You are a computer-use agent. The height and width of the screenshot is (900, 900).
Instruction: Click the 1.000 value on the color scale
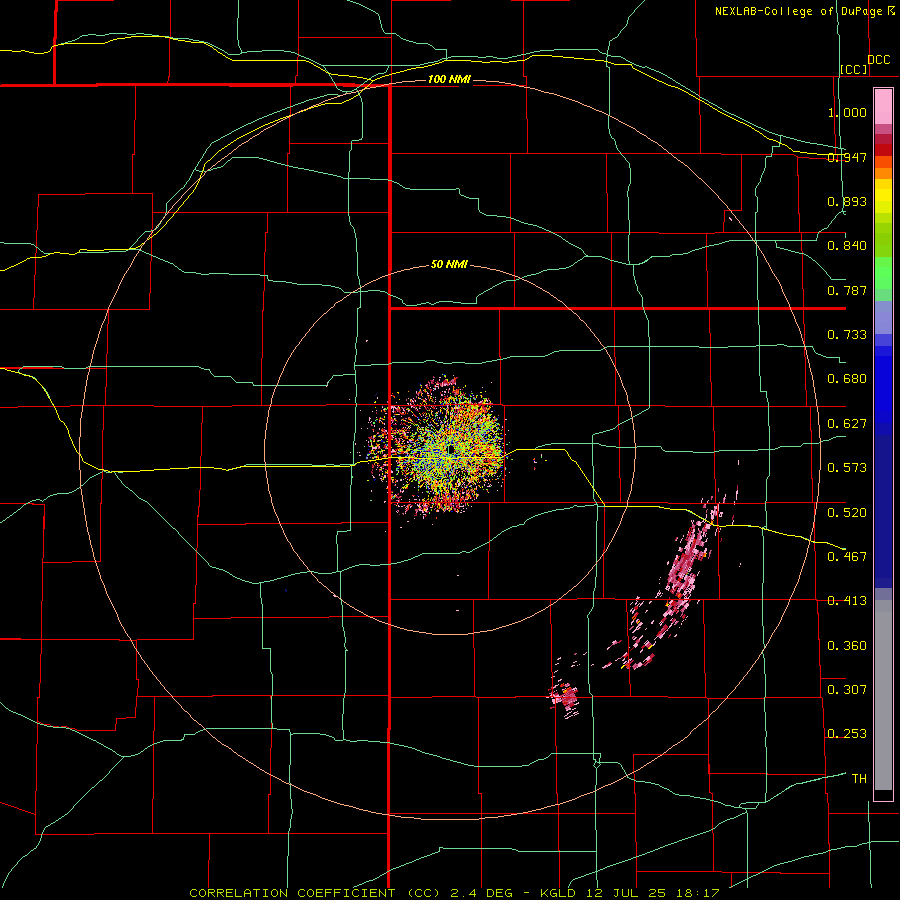pyautogui.click(x=847, y=112)
